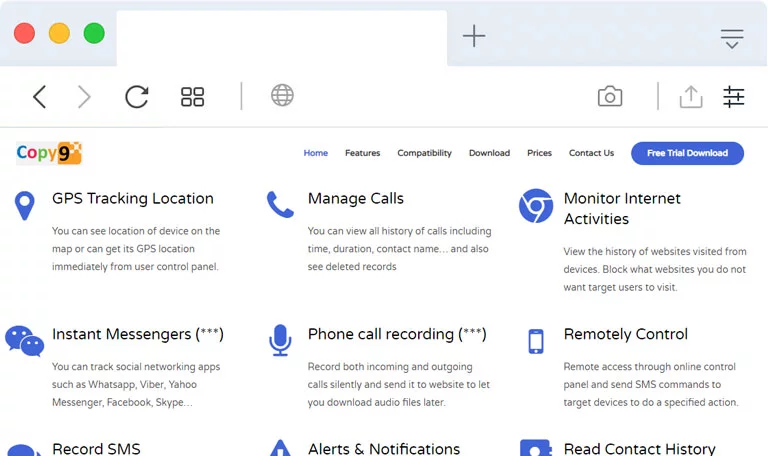Click text 'target devices to do a specified action.'
The width and height of the screenshot is (768, 456).
pos(650,402)
